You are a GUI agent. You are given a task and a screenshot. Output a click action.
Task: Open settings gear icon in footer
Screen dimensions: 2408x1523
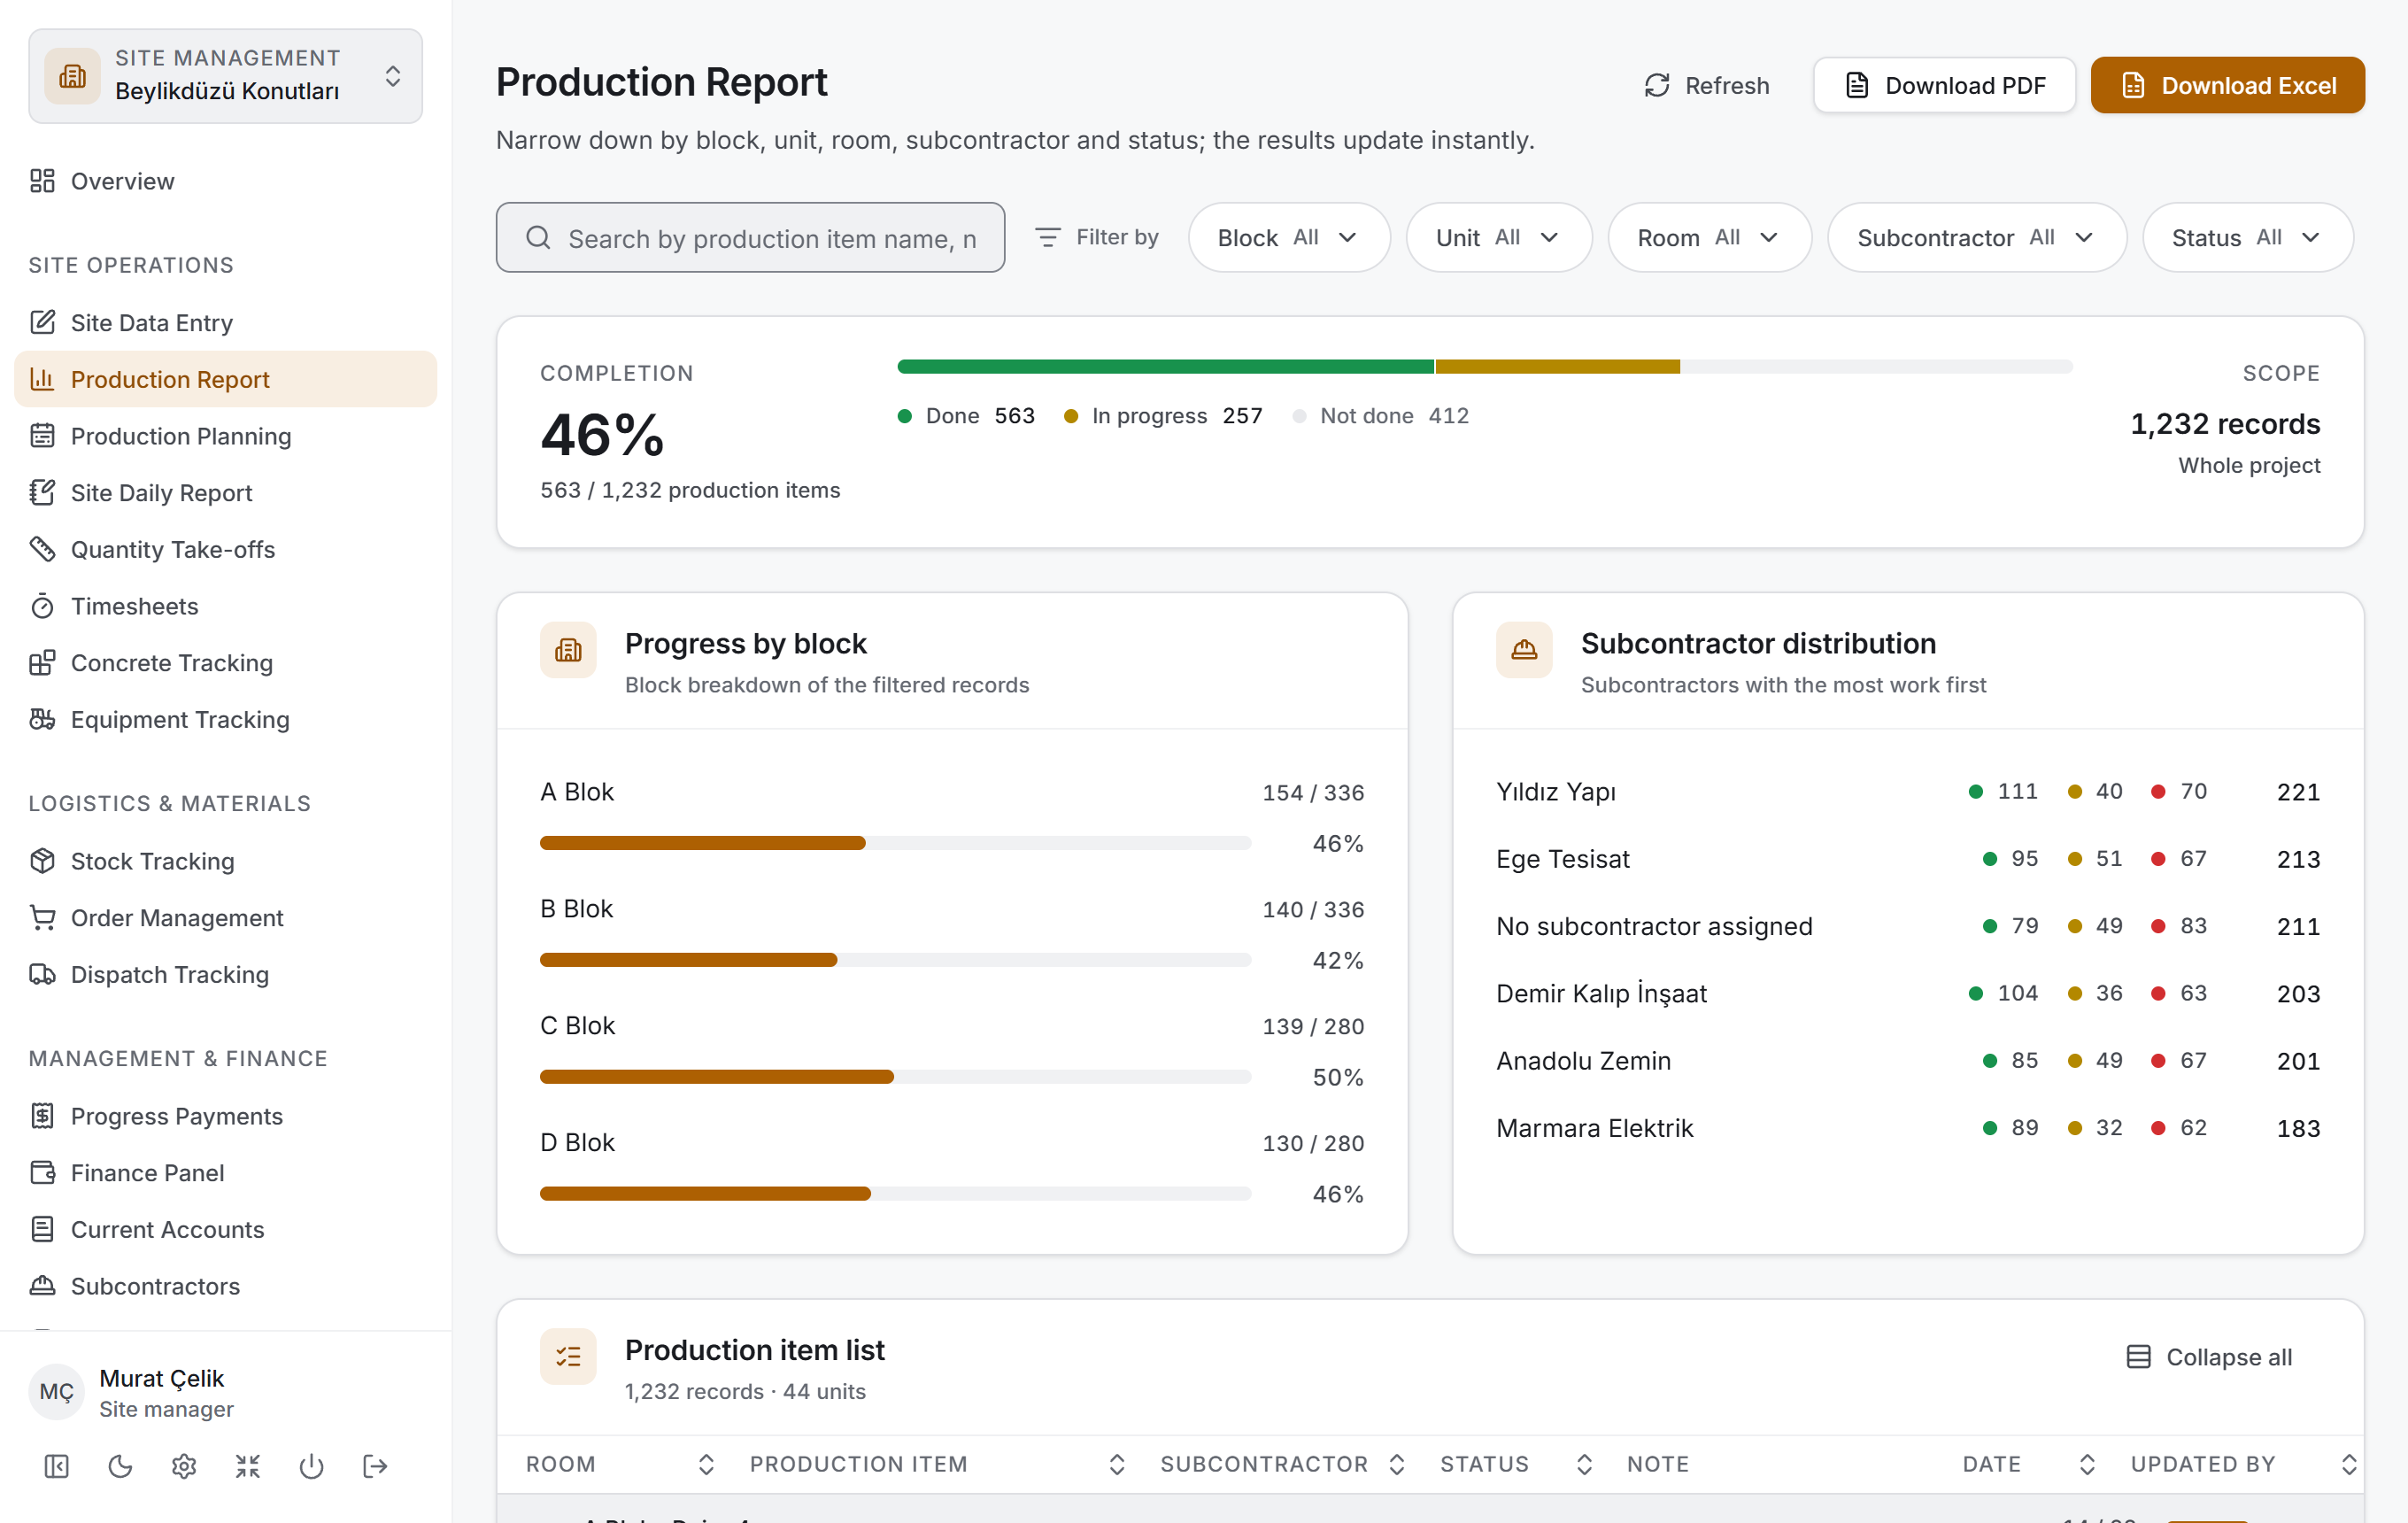click(x=184, y=1466)
